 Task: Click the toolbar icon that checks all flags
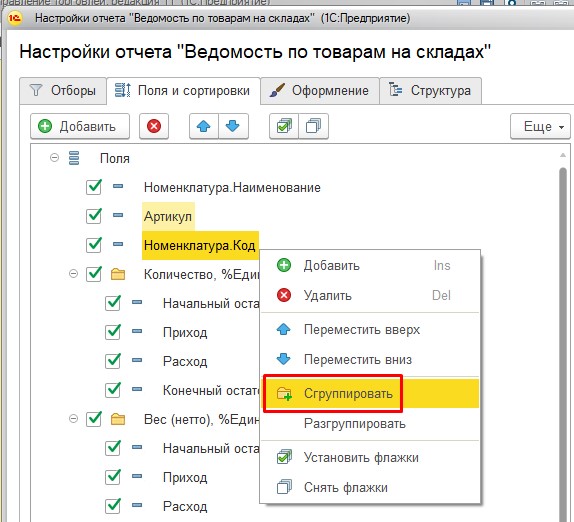tap(284, 126)
